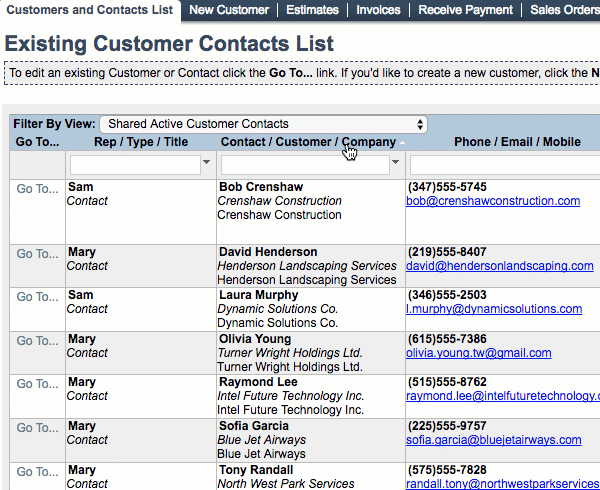Click the Go To... column header
600x490 pixels.
tap(38, 142)
